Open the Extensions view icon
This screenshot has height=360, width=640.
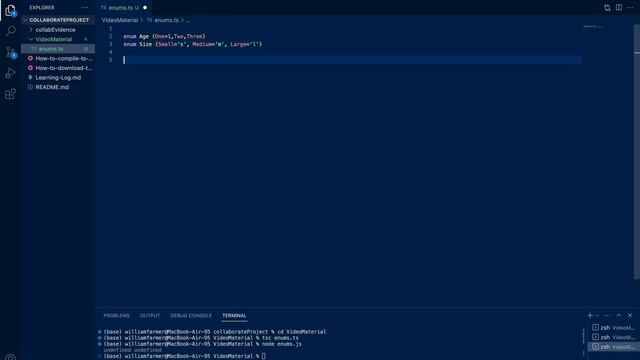tap(11, 94)
